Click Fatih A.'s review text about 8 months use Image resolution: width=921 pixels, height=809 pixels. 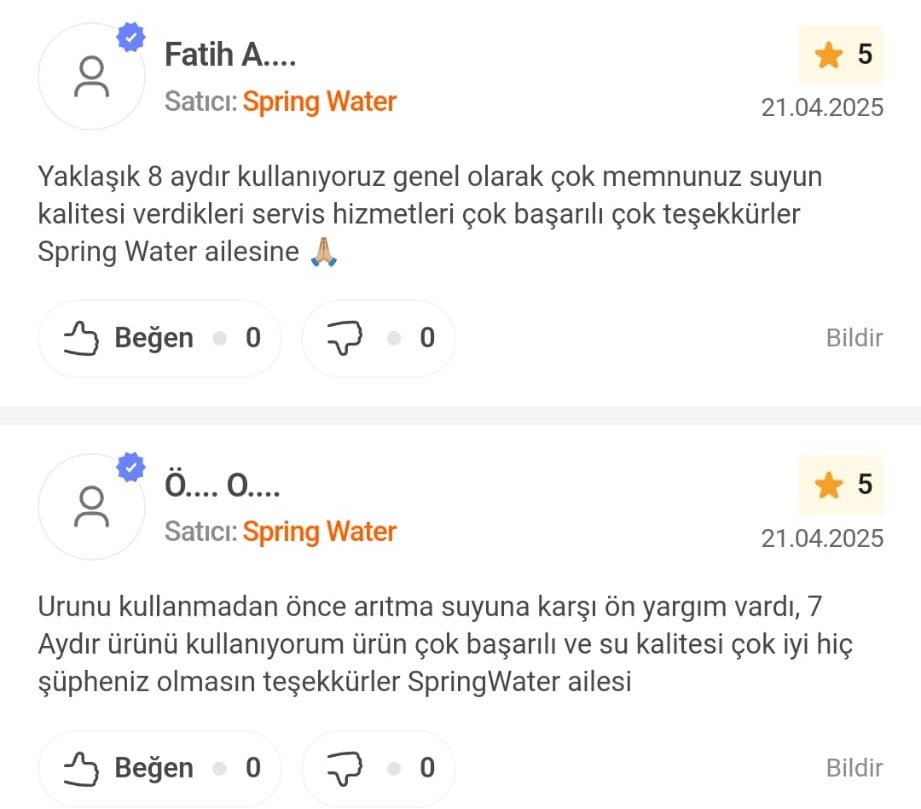point(430,214)
